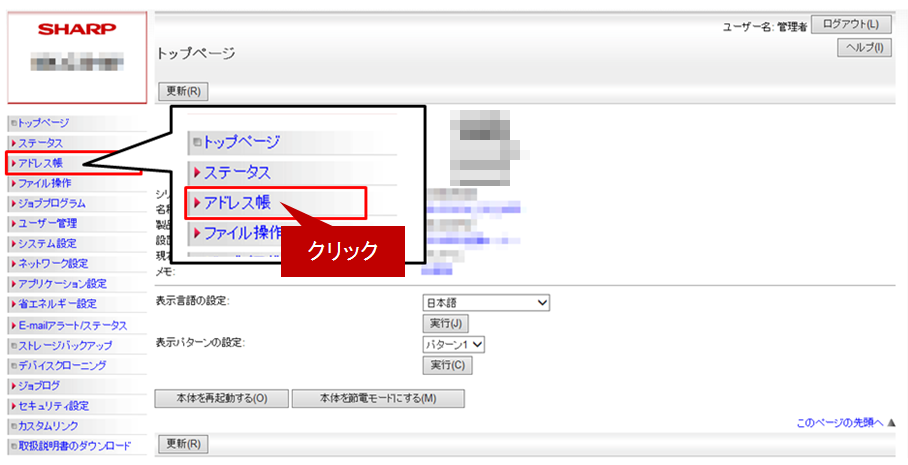Open ファイル操作 in the sidebar menu
Viewport: 908px width, 465px height.
click(45, 183)
